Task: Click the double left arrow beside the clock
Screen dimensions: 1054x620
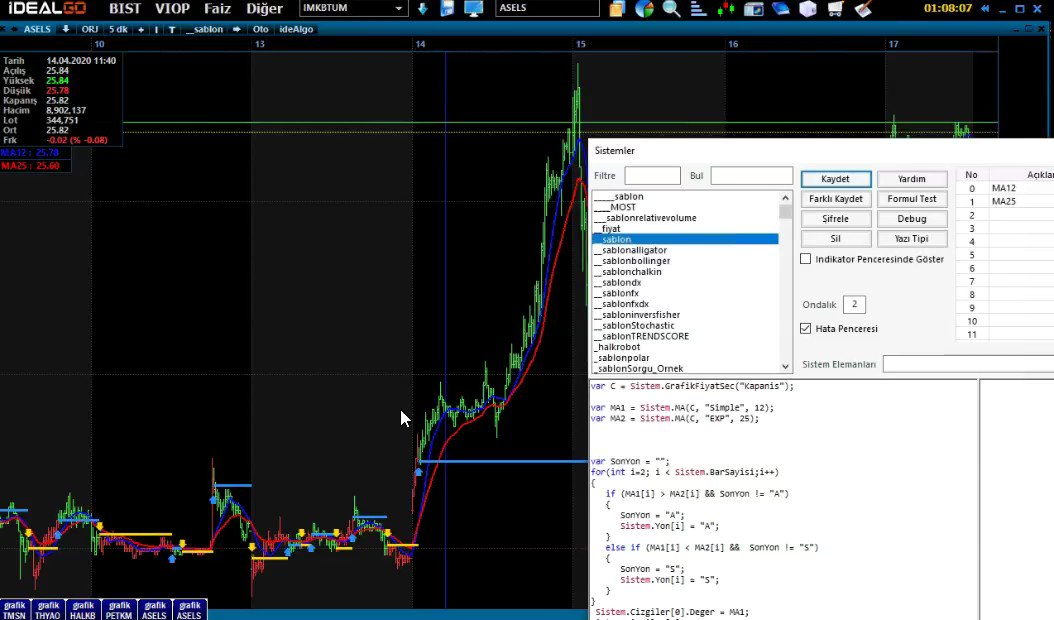Action: point(985,9)
